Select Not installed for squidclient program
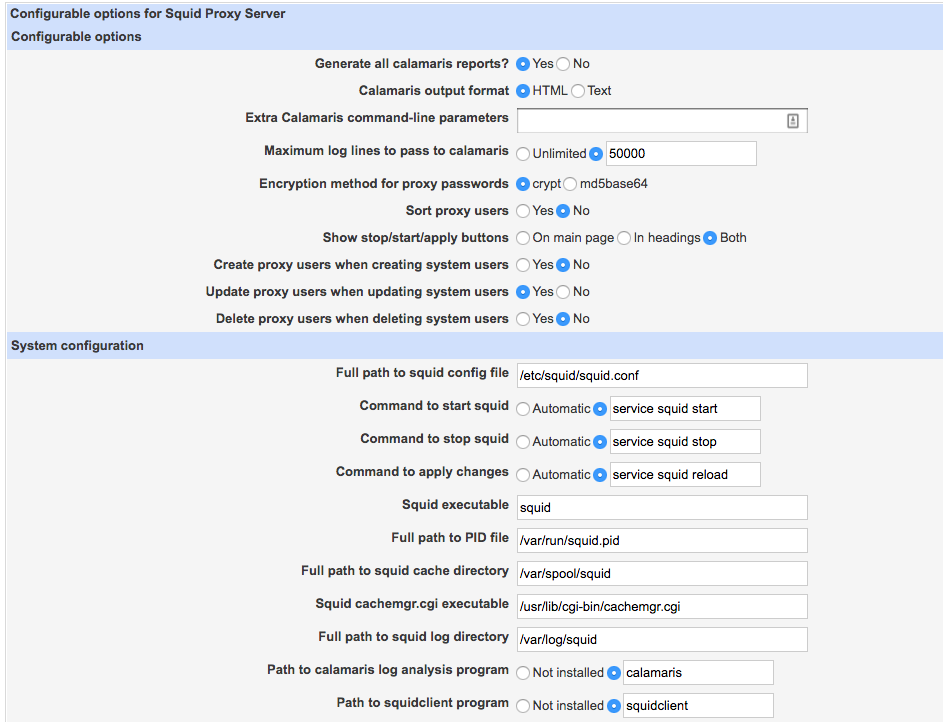 coord(523,706)
